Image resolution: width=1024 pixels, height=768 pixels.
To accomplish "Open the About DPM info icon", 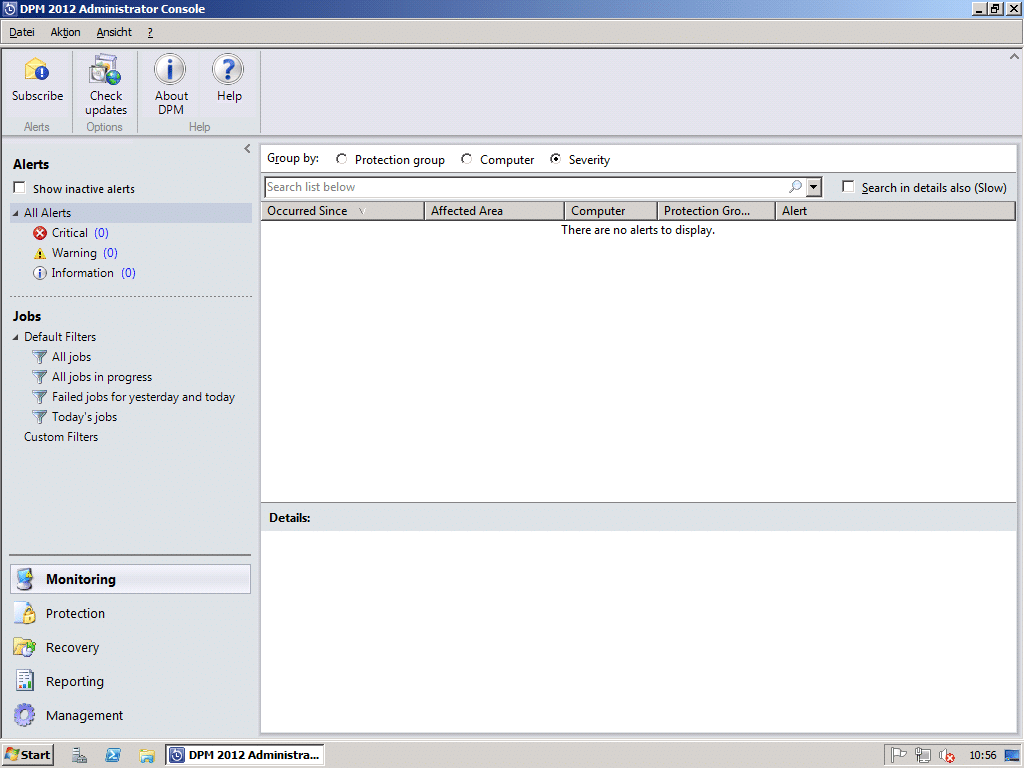I will (x=170, y=69).
